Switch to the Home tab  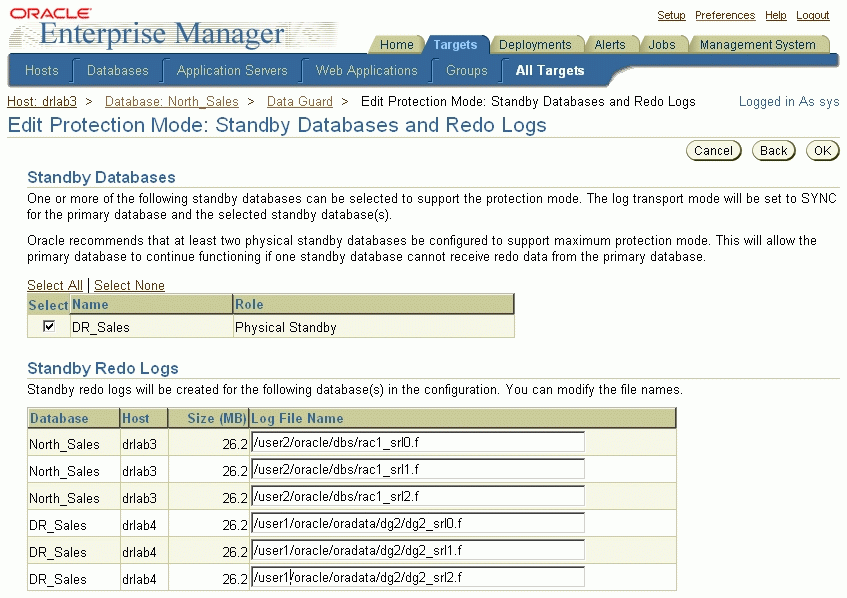pyautogui.click(x=396, y=45)
